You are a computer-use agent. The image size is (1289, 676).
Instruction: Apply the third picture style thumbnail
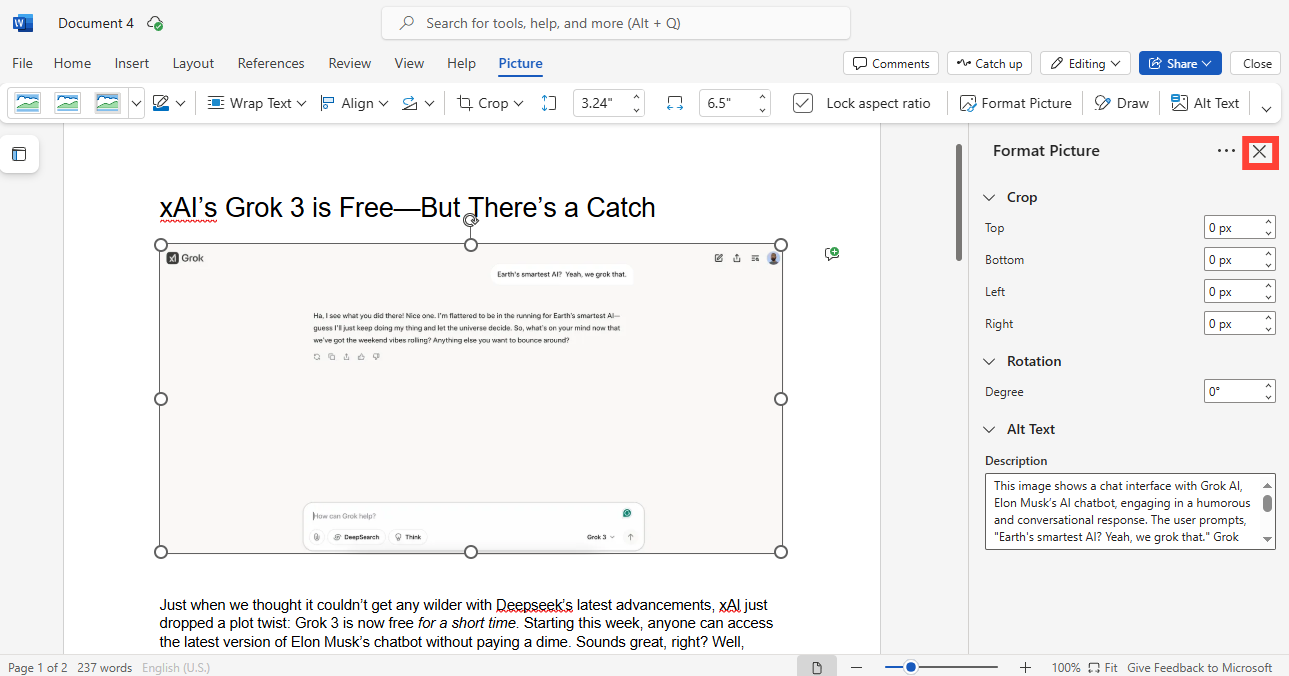107,103
